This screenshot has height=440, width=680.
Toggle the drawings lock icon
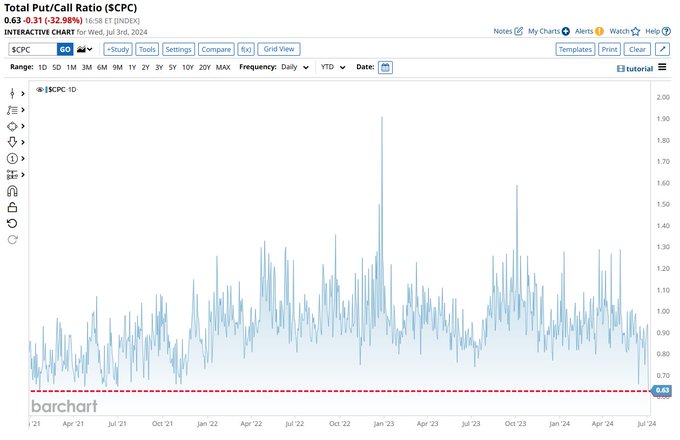[x=12, y=207]
